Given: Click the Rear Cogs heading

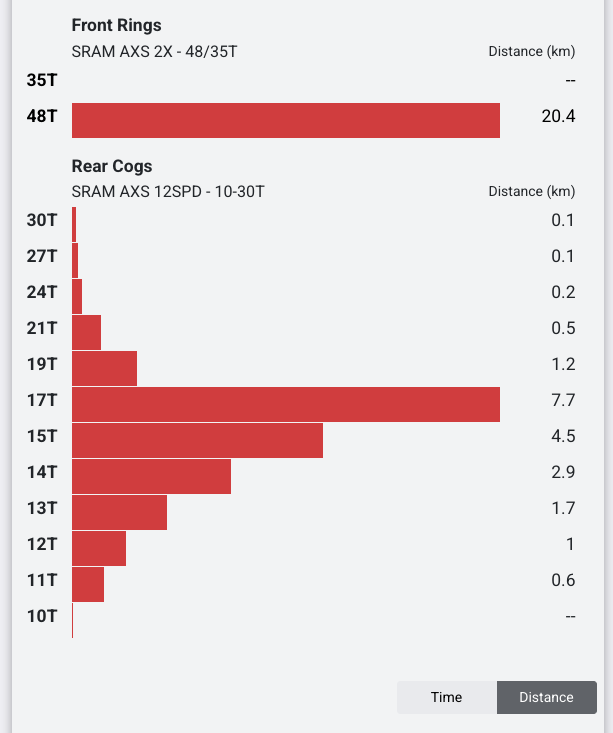Looking at the screenshot, I should tap(112, 166).
